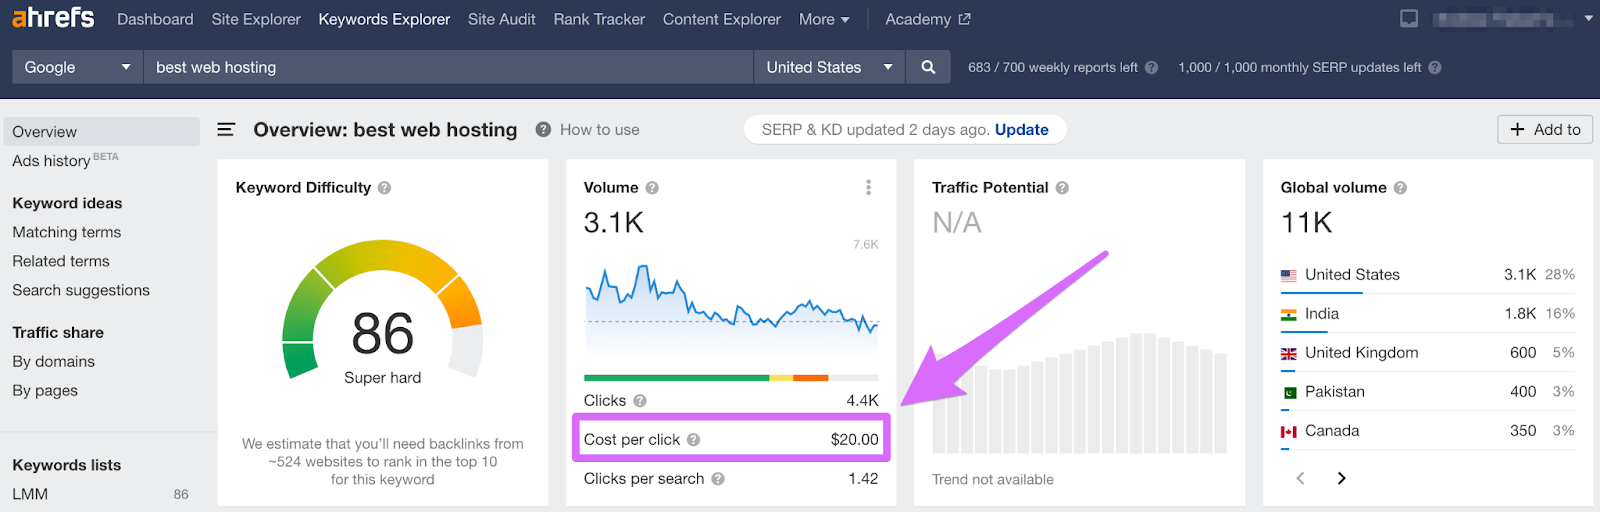Expand the More menu

[x=824, y=19]
